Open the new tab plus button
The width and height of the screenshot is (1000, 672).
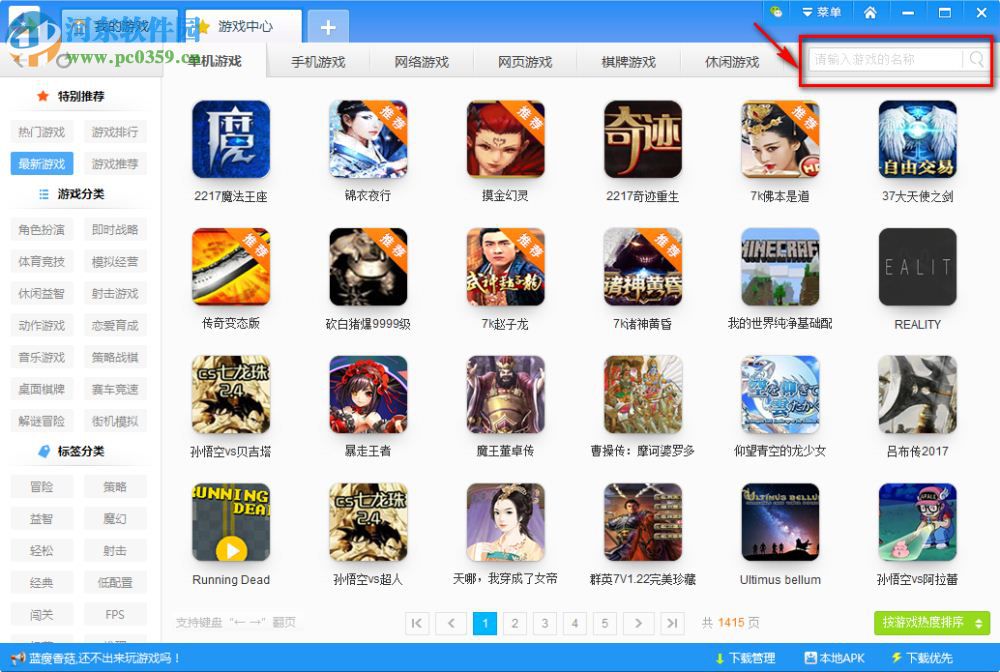pos(327,27)
